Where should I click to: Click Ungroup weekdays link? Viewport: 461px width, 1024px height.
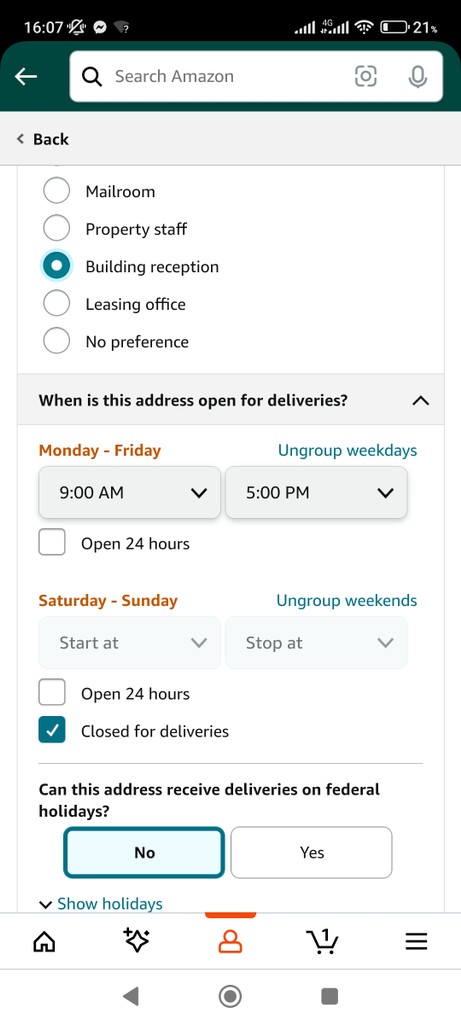click(347, 451)
